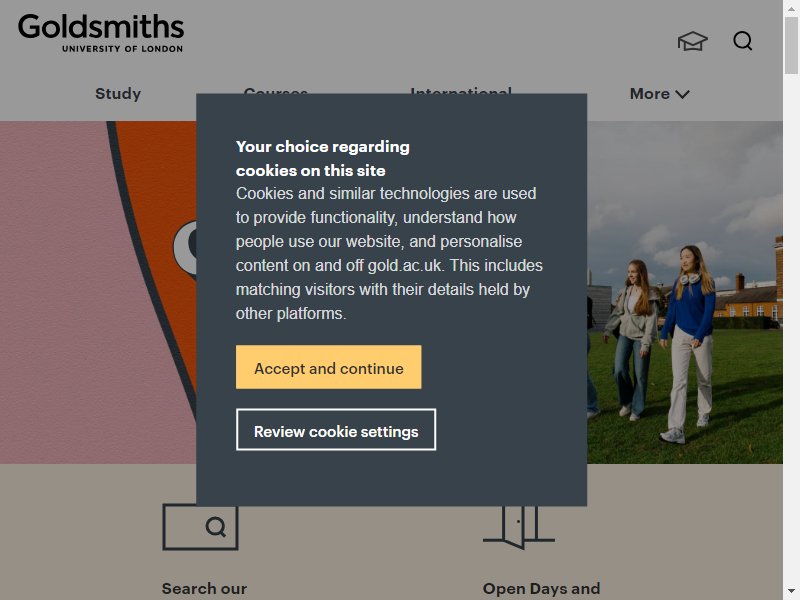The height and width of the screenshot is (600, 800).
Task: Click scrollbar down arrow
Action: point(791,592)
